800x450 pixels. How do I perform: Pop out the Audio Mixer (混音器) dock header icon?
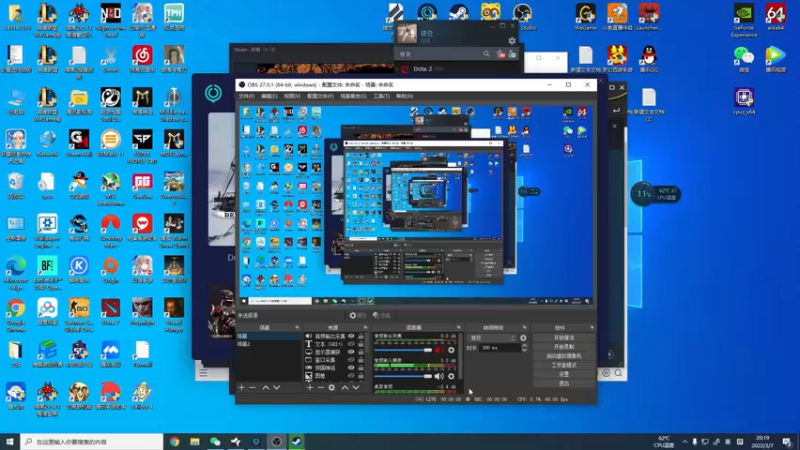point(459,328)
